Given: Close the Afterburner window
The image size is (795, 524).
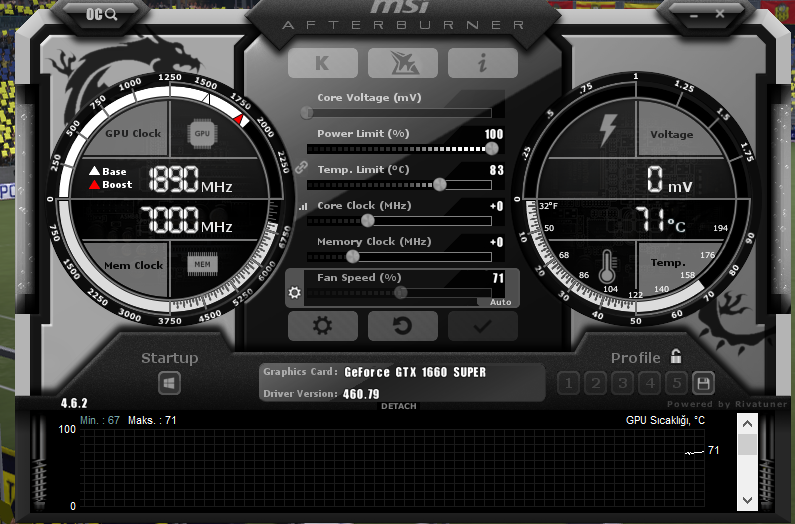Looking at the screenshot, I should pos(720,14).
